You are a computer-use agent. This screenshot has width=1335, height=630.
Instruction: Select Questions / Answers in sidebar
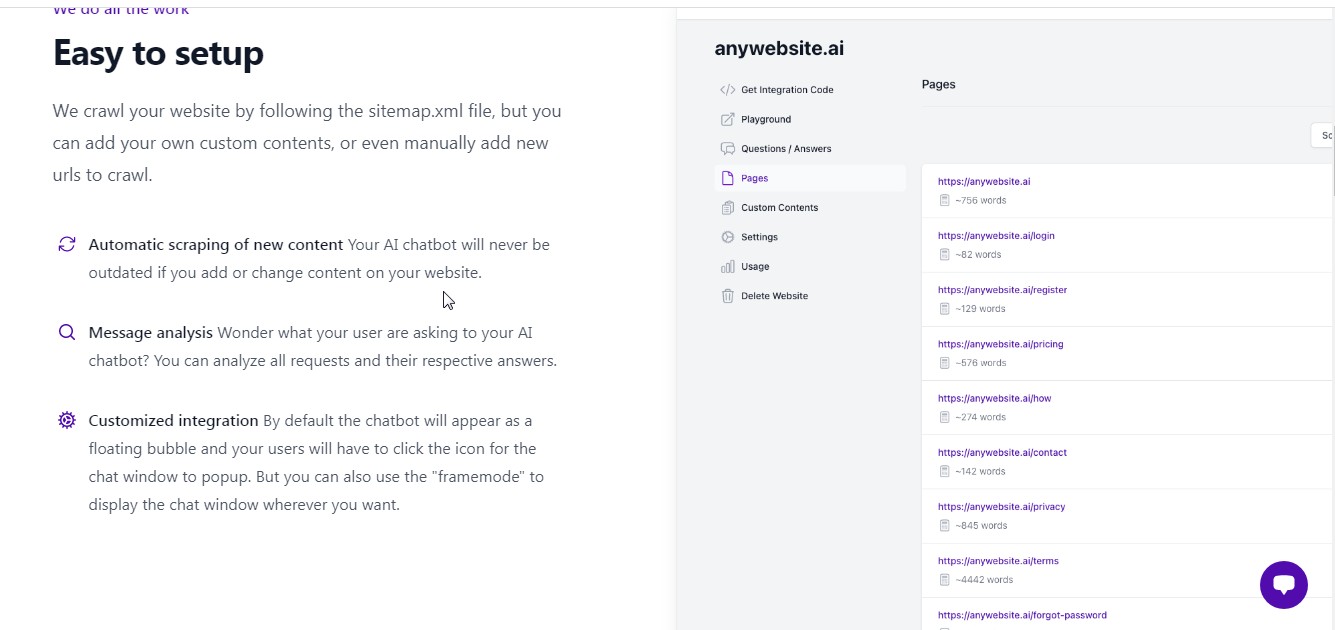[x=812, y=149]
